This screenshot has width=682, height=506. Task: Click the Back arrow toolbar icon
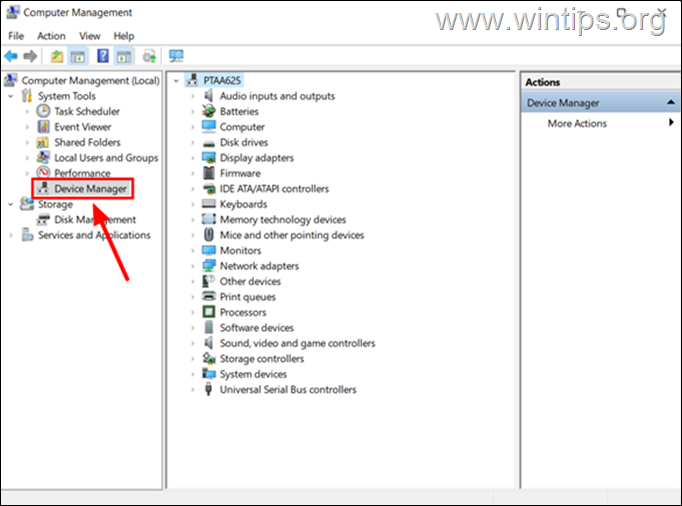[11, 56]
